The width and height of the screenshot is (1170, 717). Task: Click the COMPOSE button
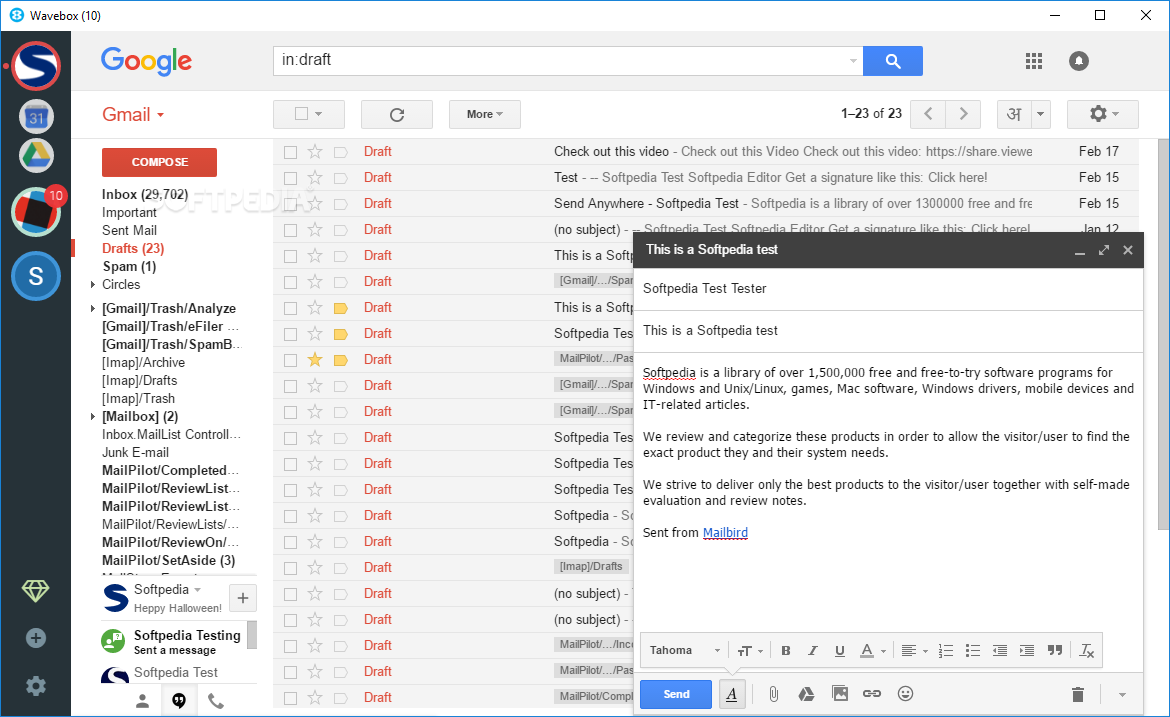(160, 162)
